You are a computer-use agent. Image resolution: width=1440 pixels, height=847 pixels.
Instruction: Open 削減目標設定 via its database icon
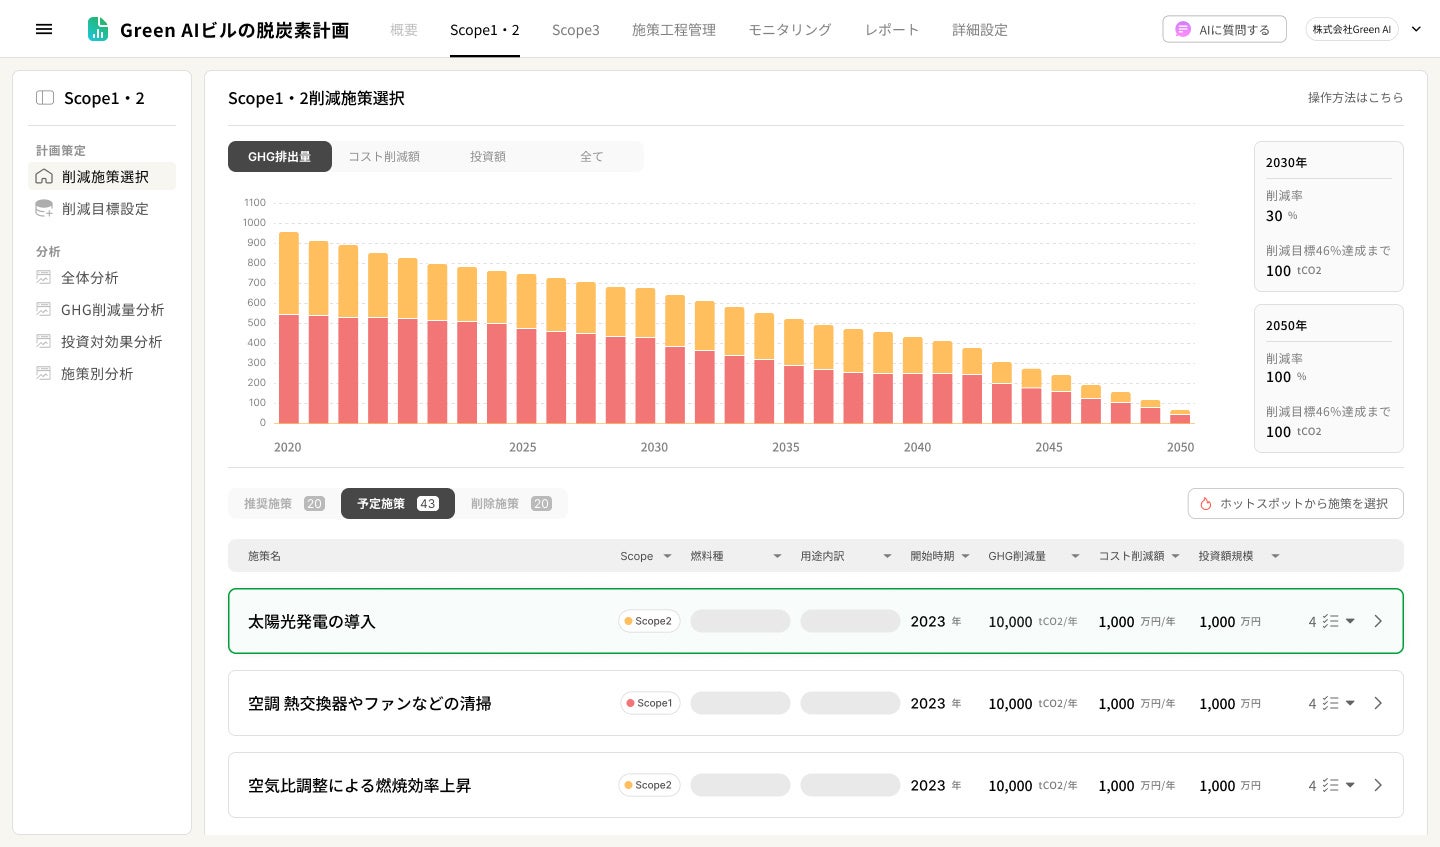(44, 208)
